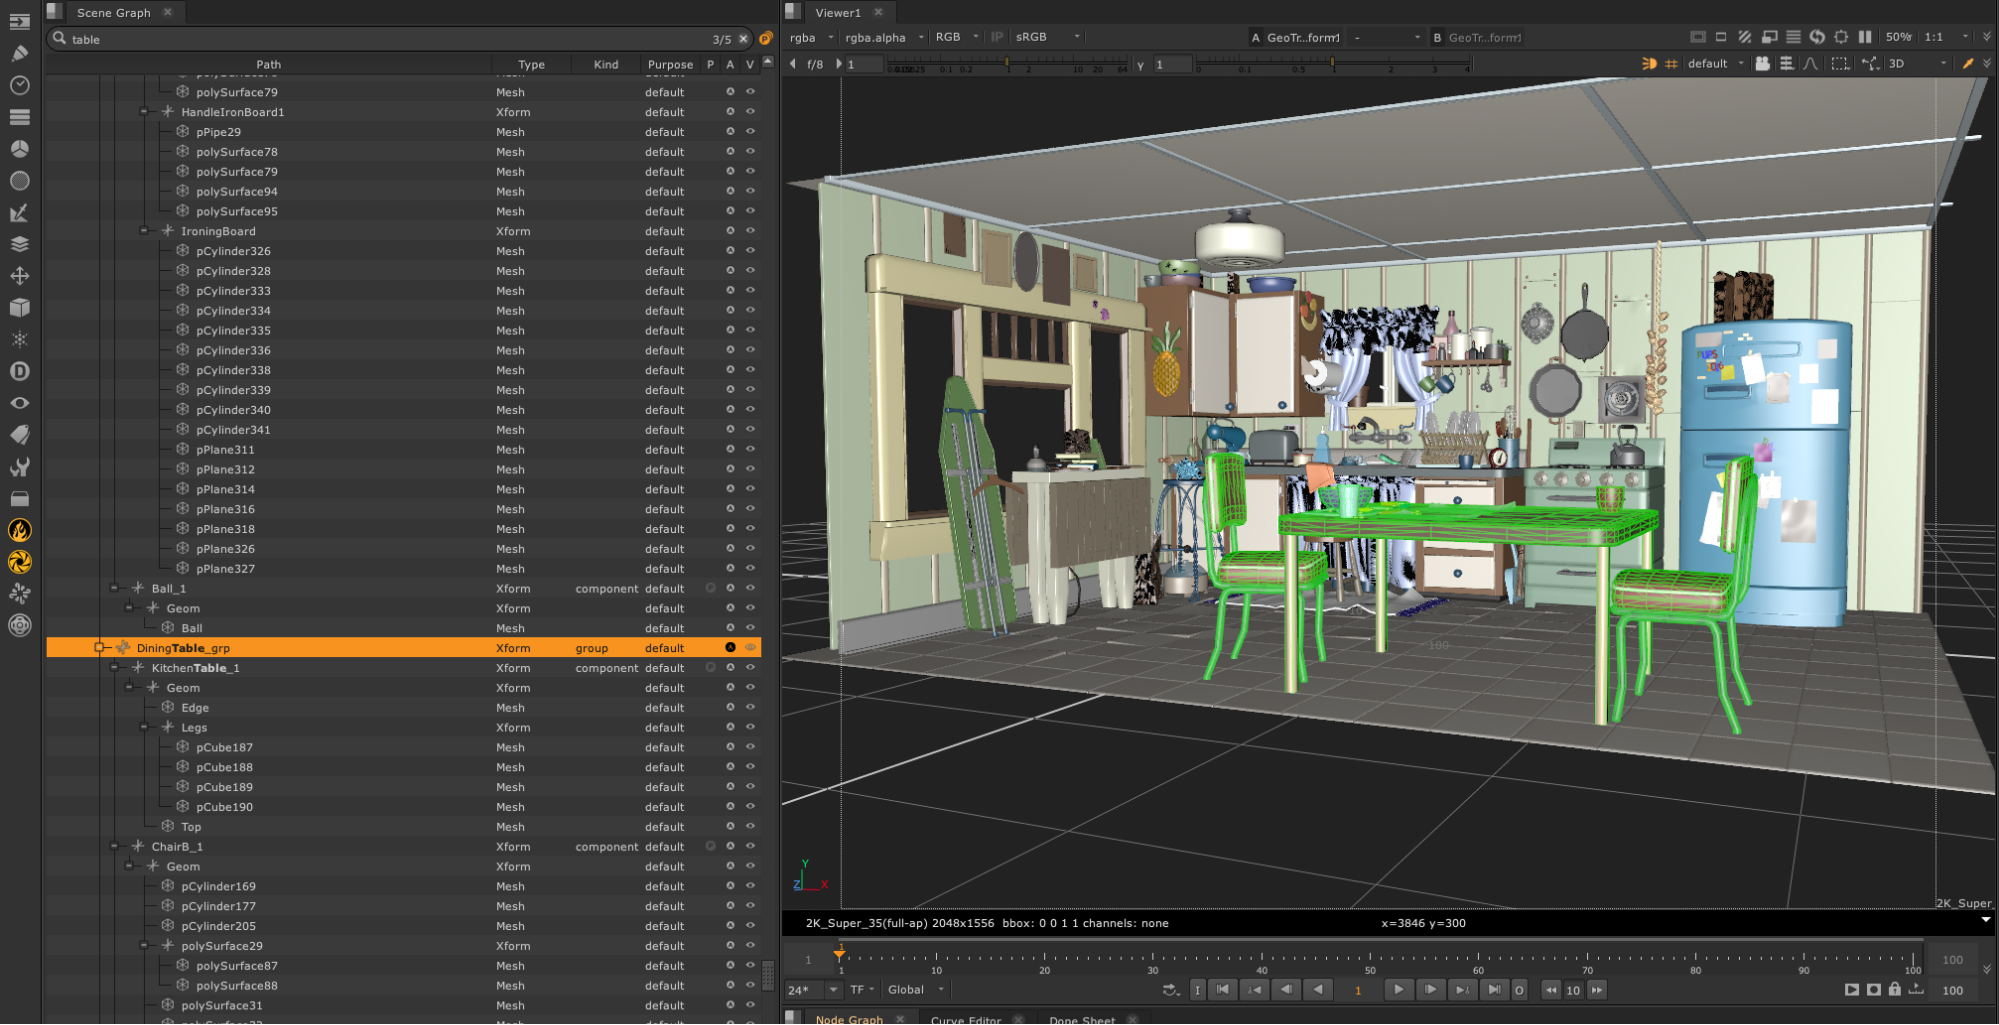Click the 3D nodes cube icon

(x=19, y=308)
